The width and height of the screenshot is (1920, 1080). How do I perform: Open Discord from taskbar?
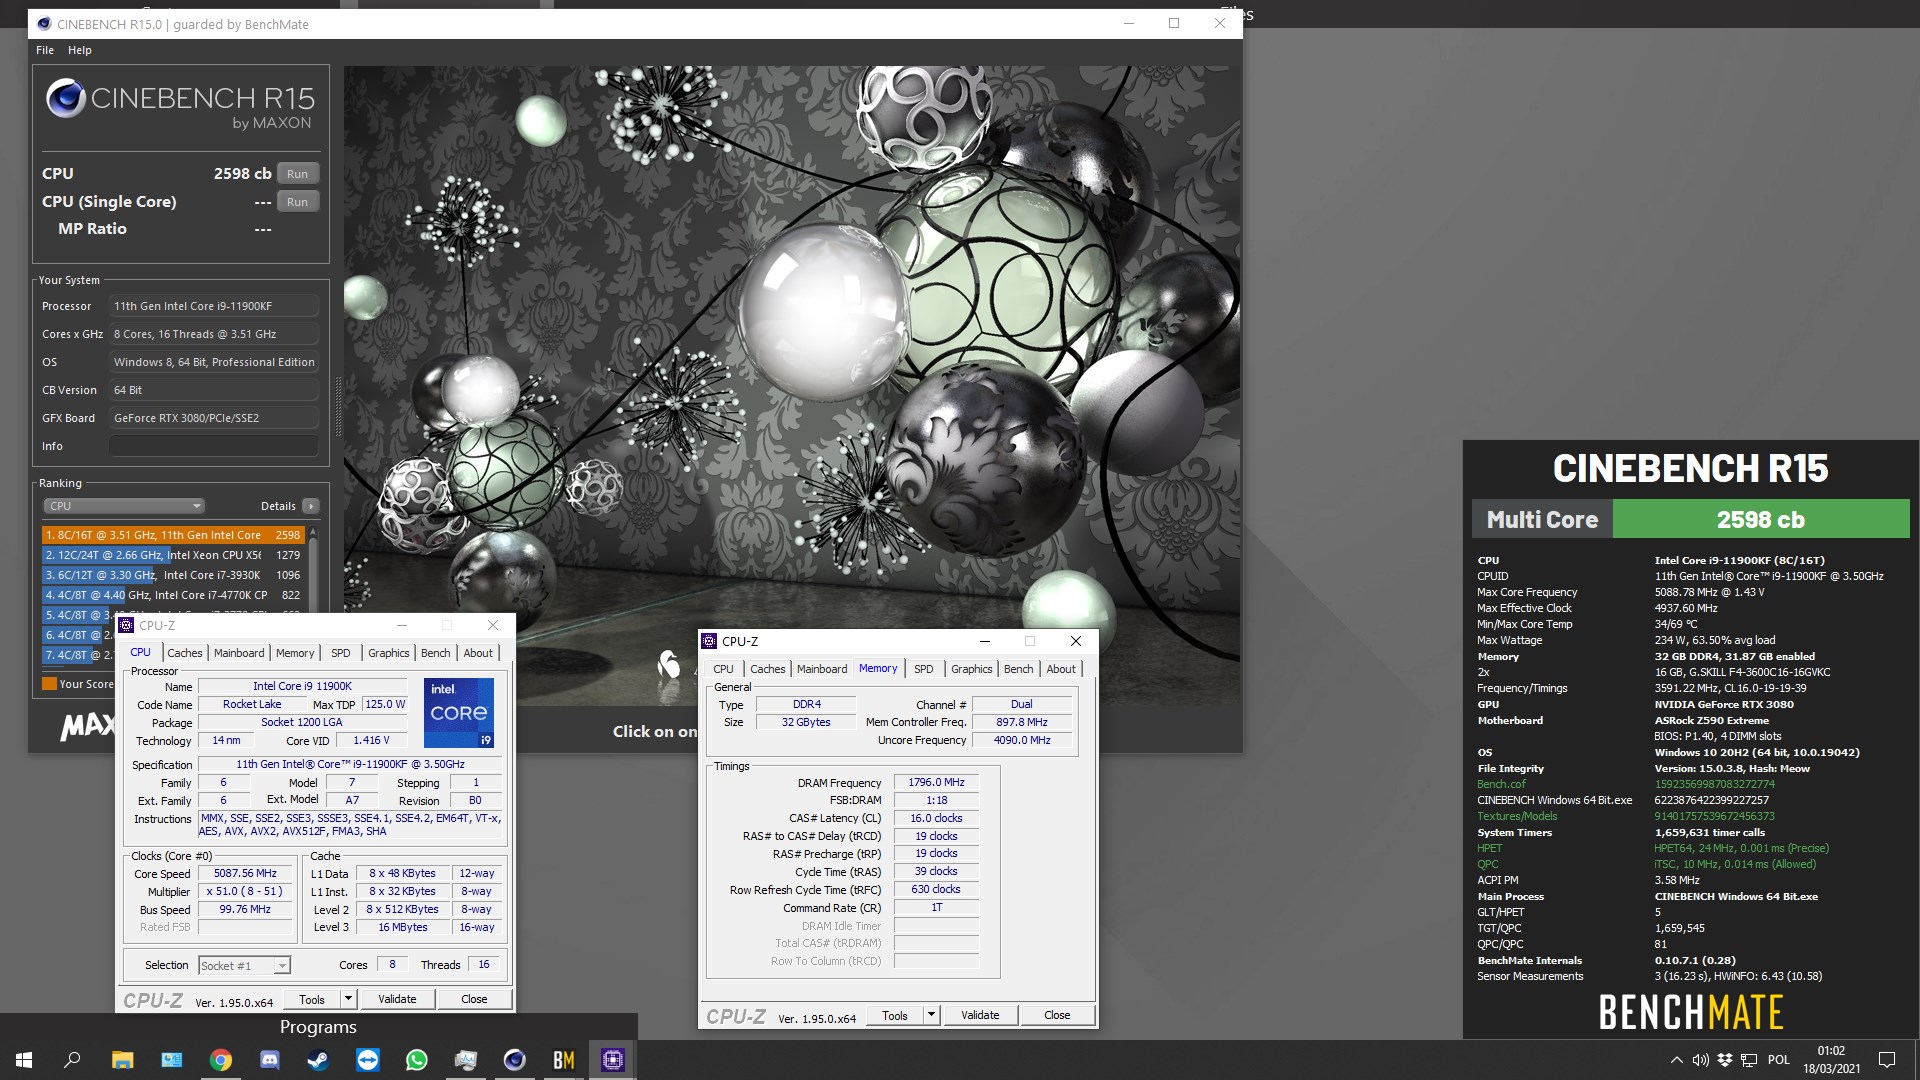pyautogui.click(x=270, y=1060)
